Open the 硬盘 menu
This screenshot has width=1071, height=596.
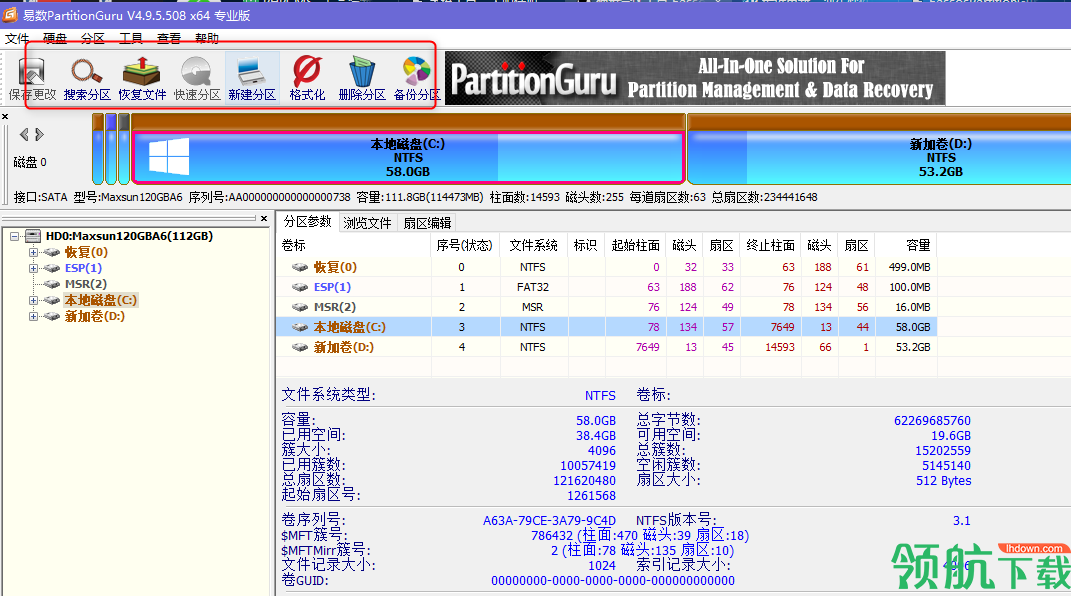(55, 38)
